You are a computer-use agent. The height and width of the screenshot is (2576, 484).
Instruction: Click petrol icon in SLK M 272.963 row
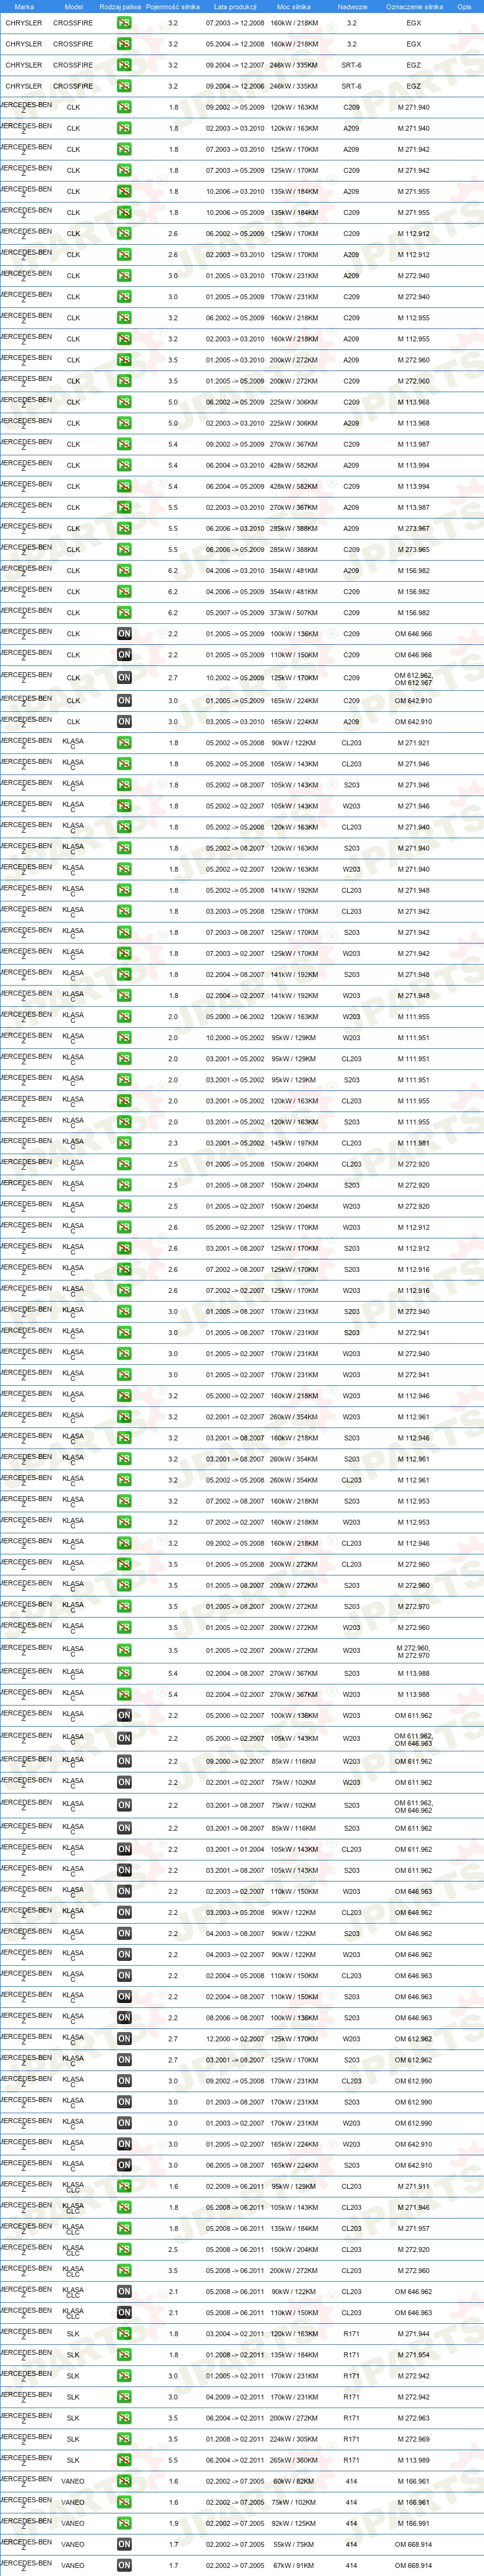(124, 2418)
